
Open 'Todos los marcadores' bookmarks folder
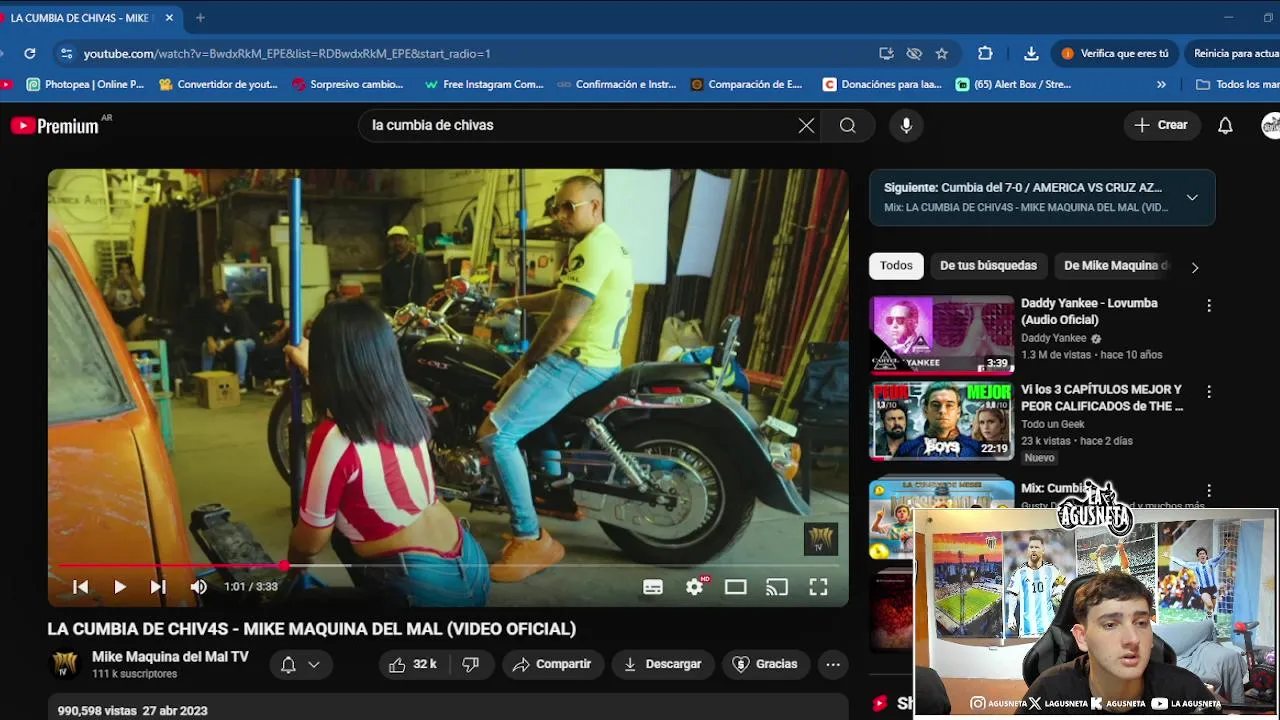point(1237,84)
